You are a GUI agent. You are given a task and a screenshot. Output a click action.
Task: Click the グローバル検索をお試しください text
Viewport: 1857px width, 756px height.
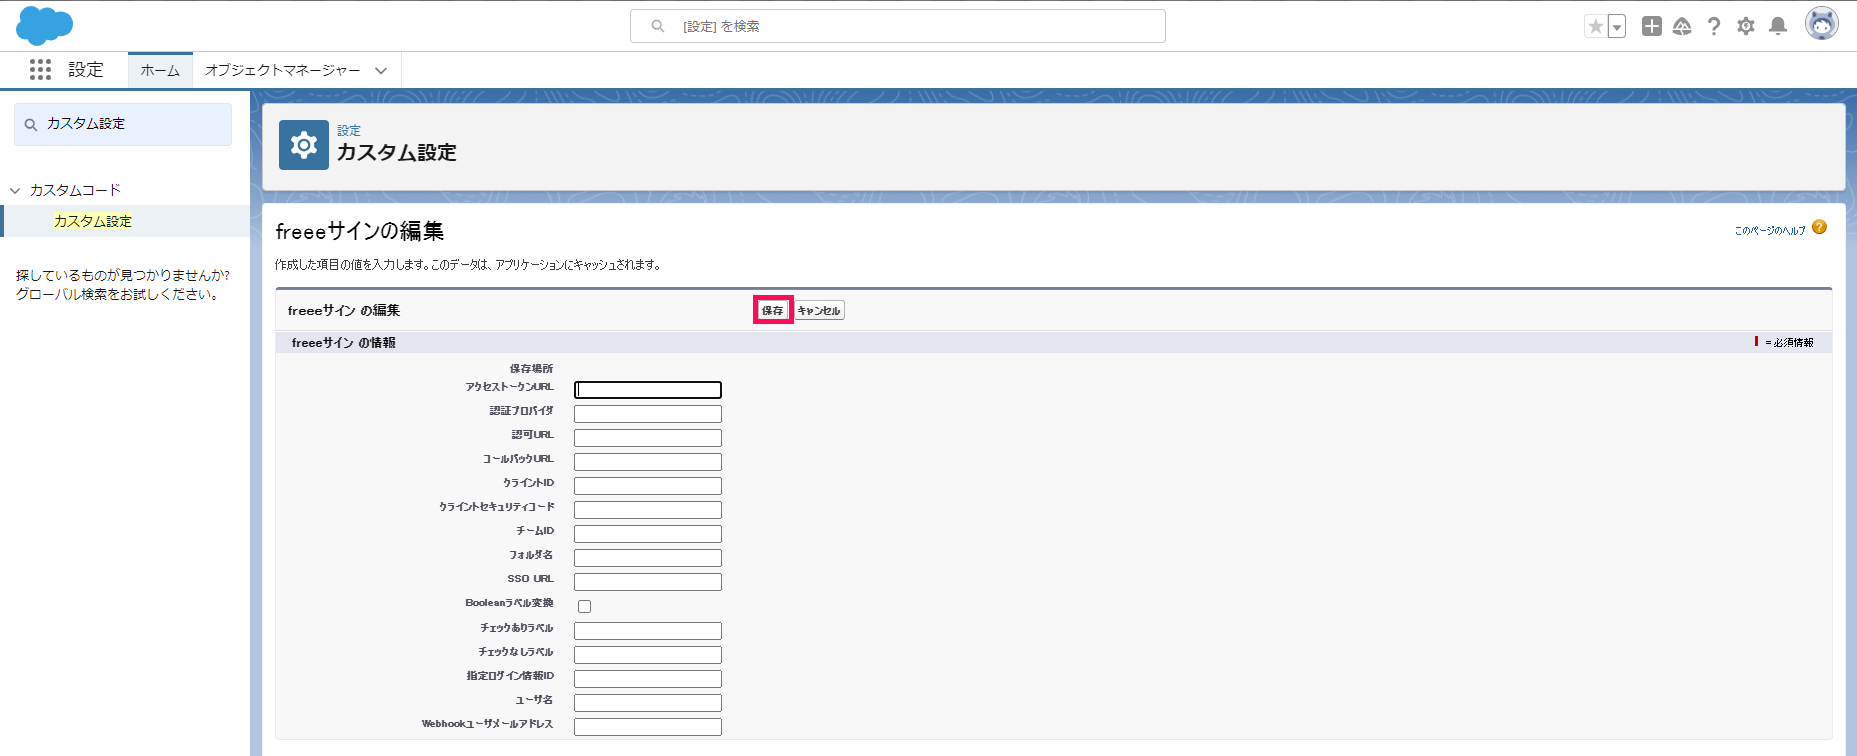[118, 295]
